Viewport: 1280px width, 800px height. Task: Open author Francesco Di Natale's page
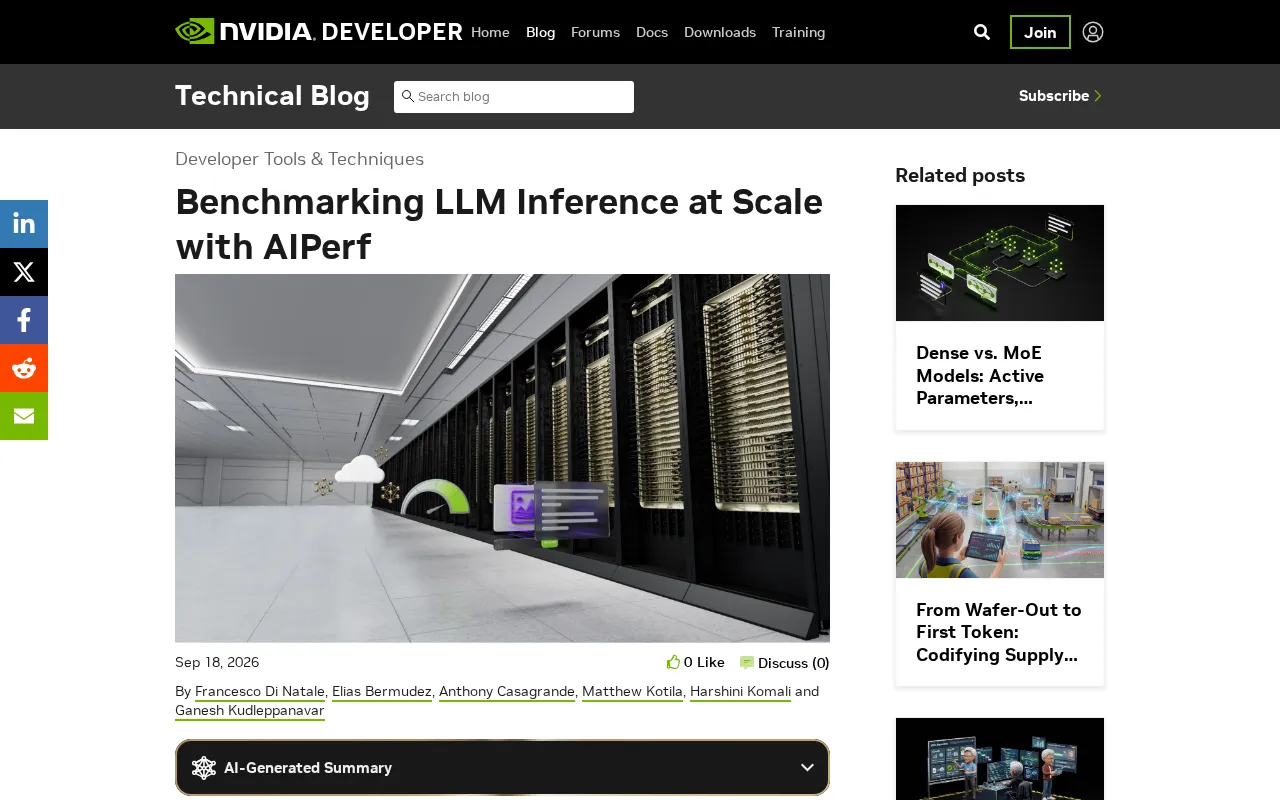tap(260, 691)
